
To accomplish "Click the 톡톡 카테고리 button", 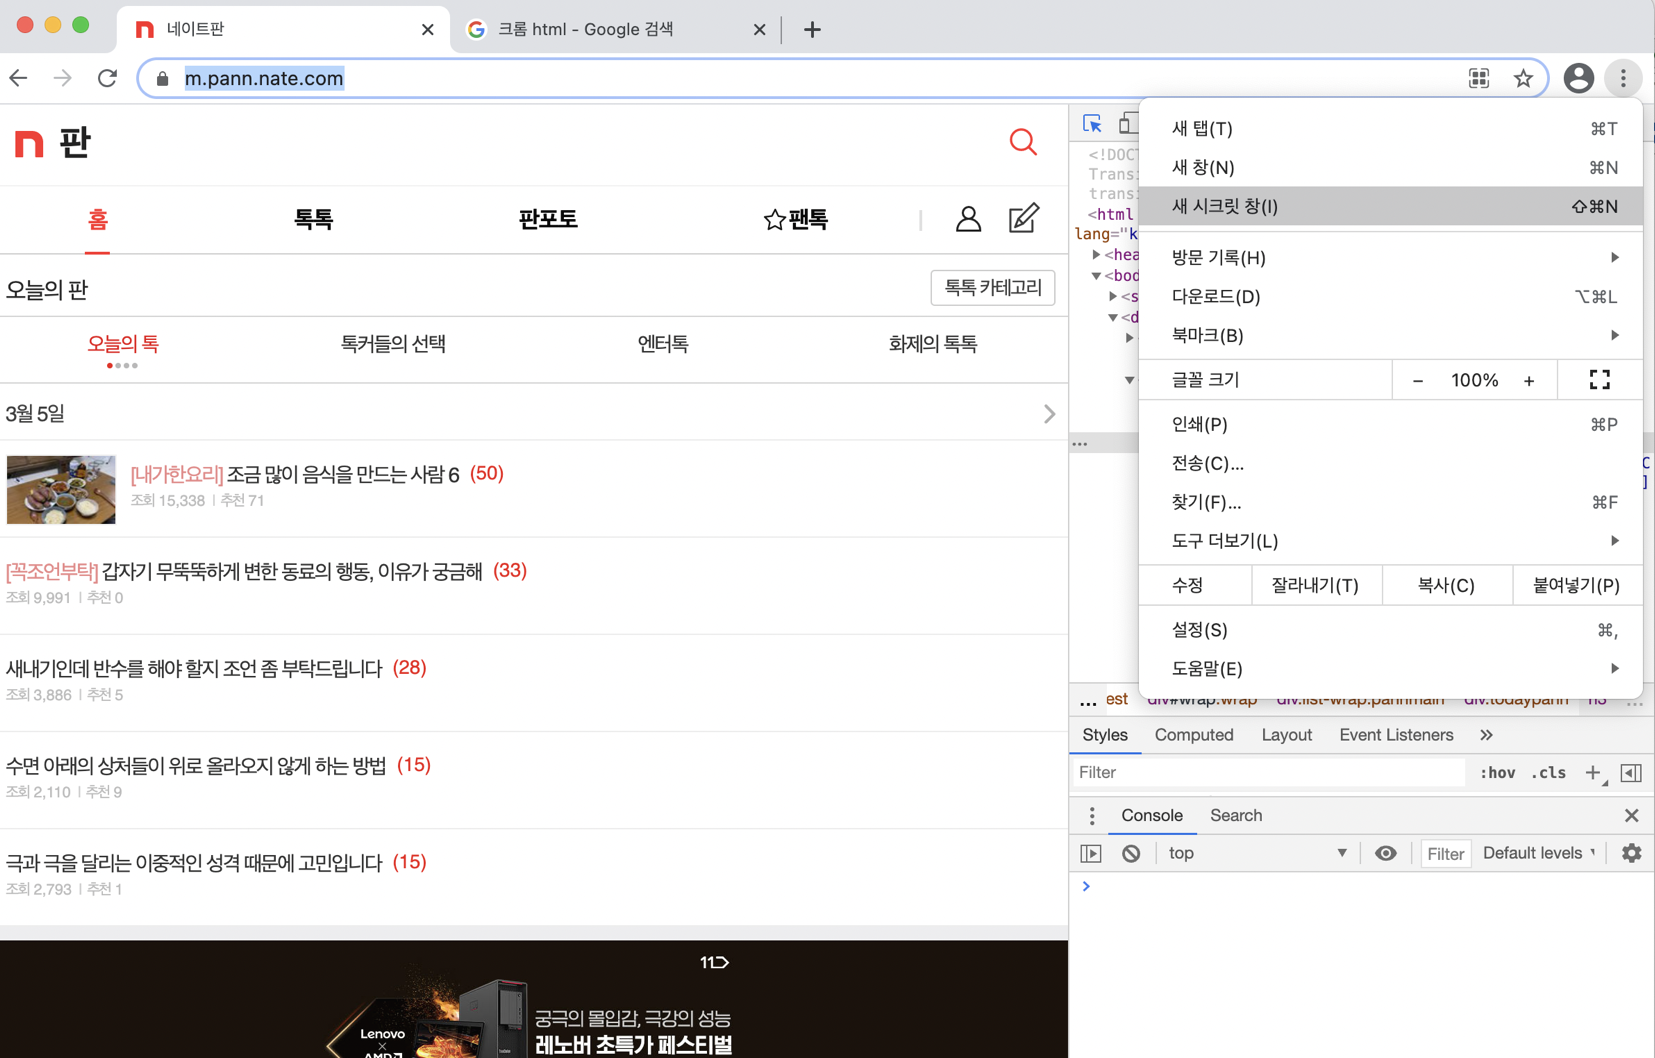I will [992, 288].
